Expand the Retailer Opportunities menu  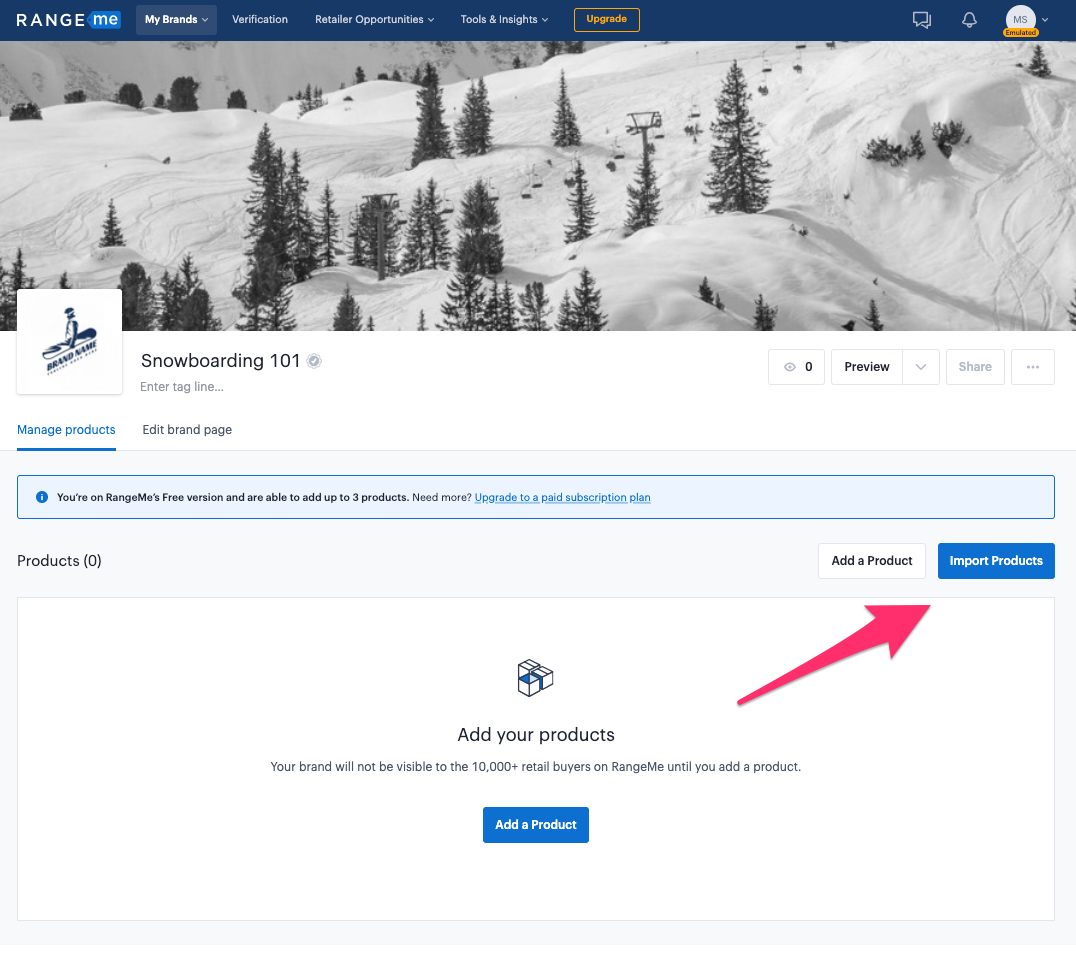pyautogui.click(x=374, y=19)
